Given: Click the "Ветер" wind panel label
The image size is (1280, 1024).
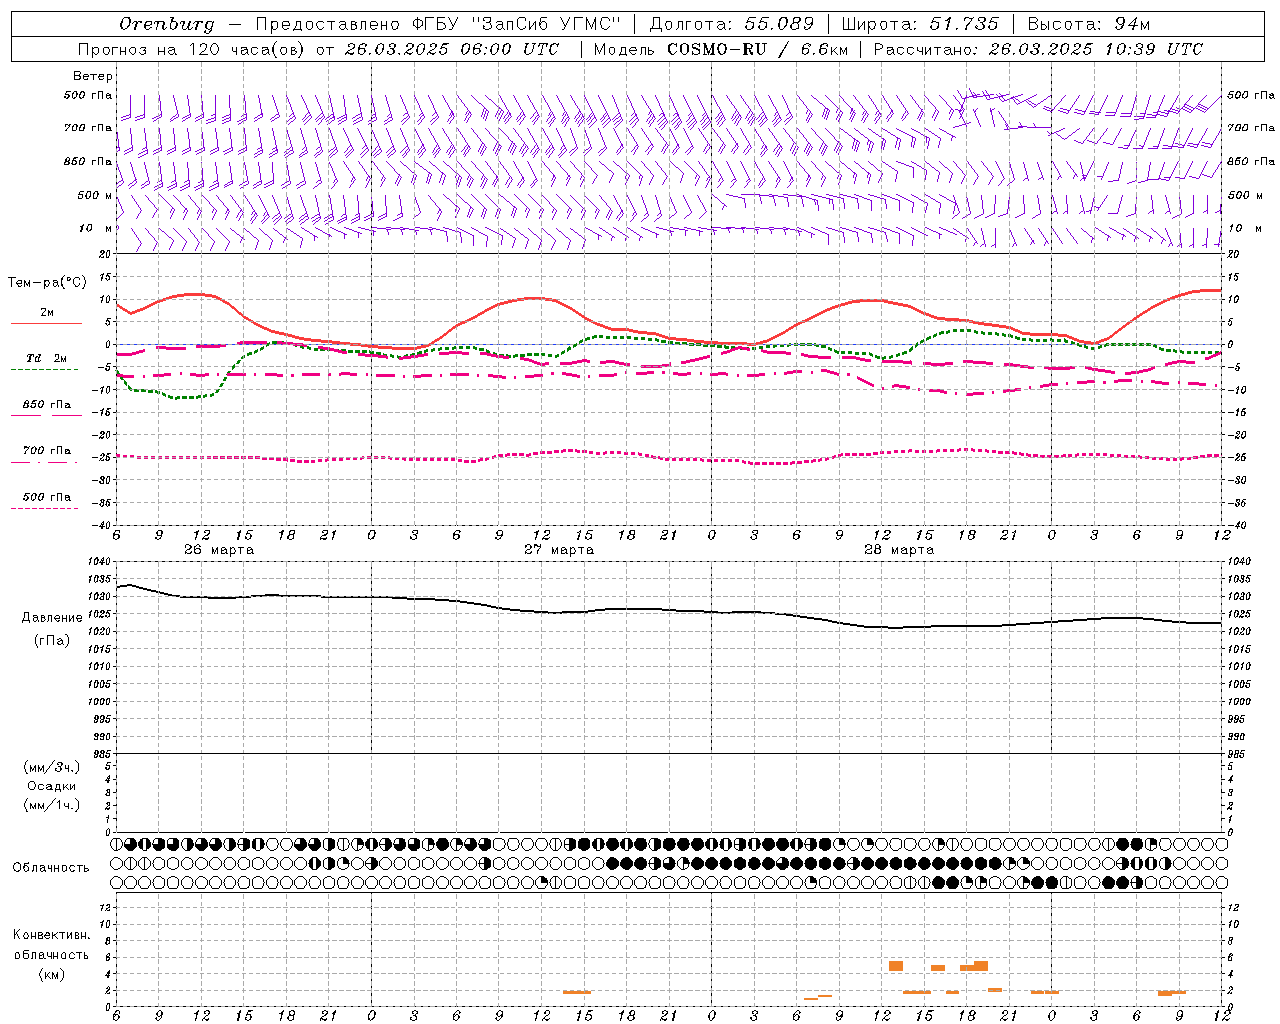Looking at the screenshot, I should pos(93,76).
